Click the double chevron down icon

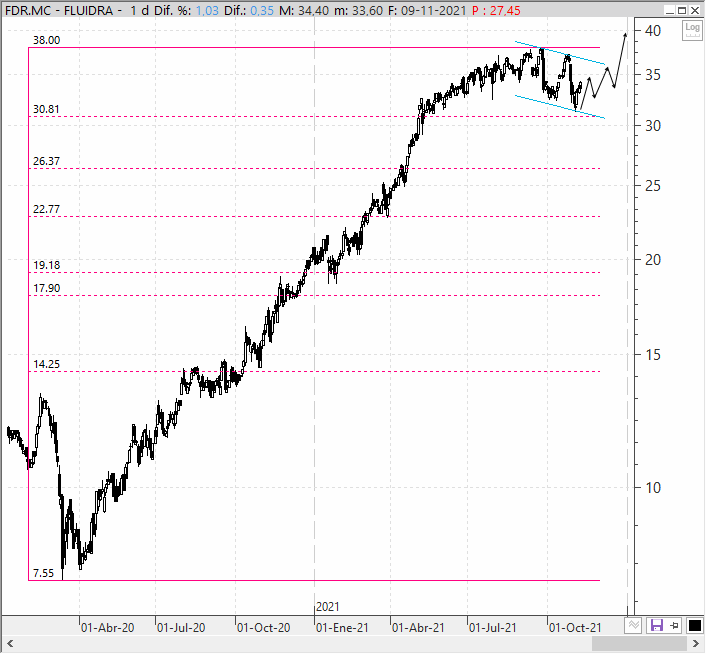(x=634, y=625)
